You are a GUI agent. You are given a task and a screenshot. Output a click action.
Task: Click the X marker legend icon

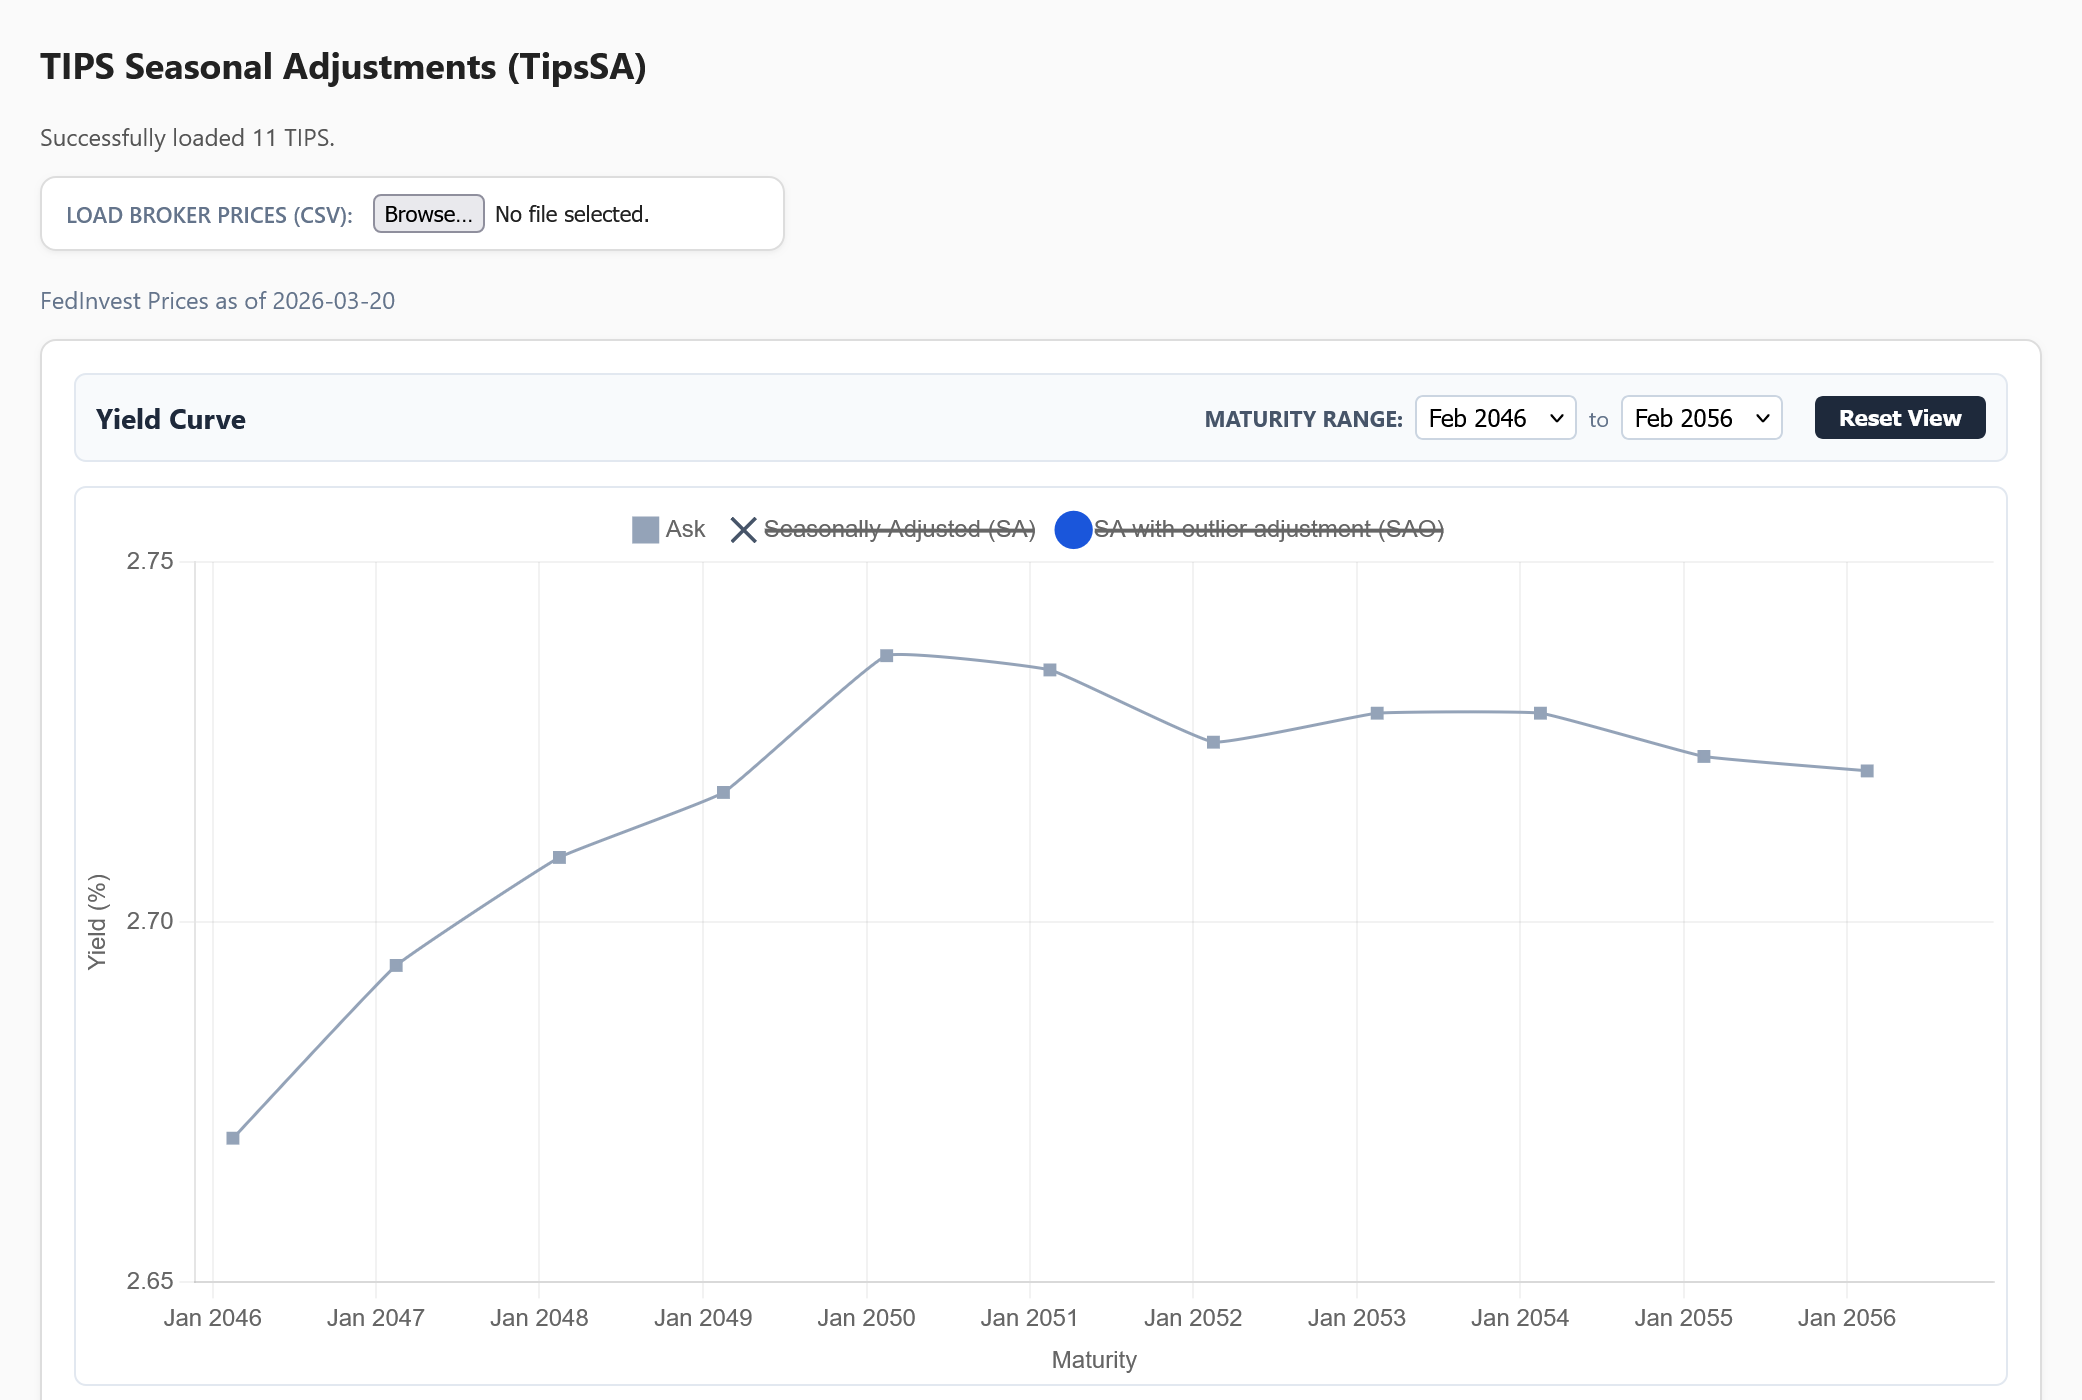pos(743,530)
